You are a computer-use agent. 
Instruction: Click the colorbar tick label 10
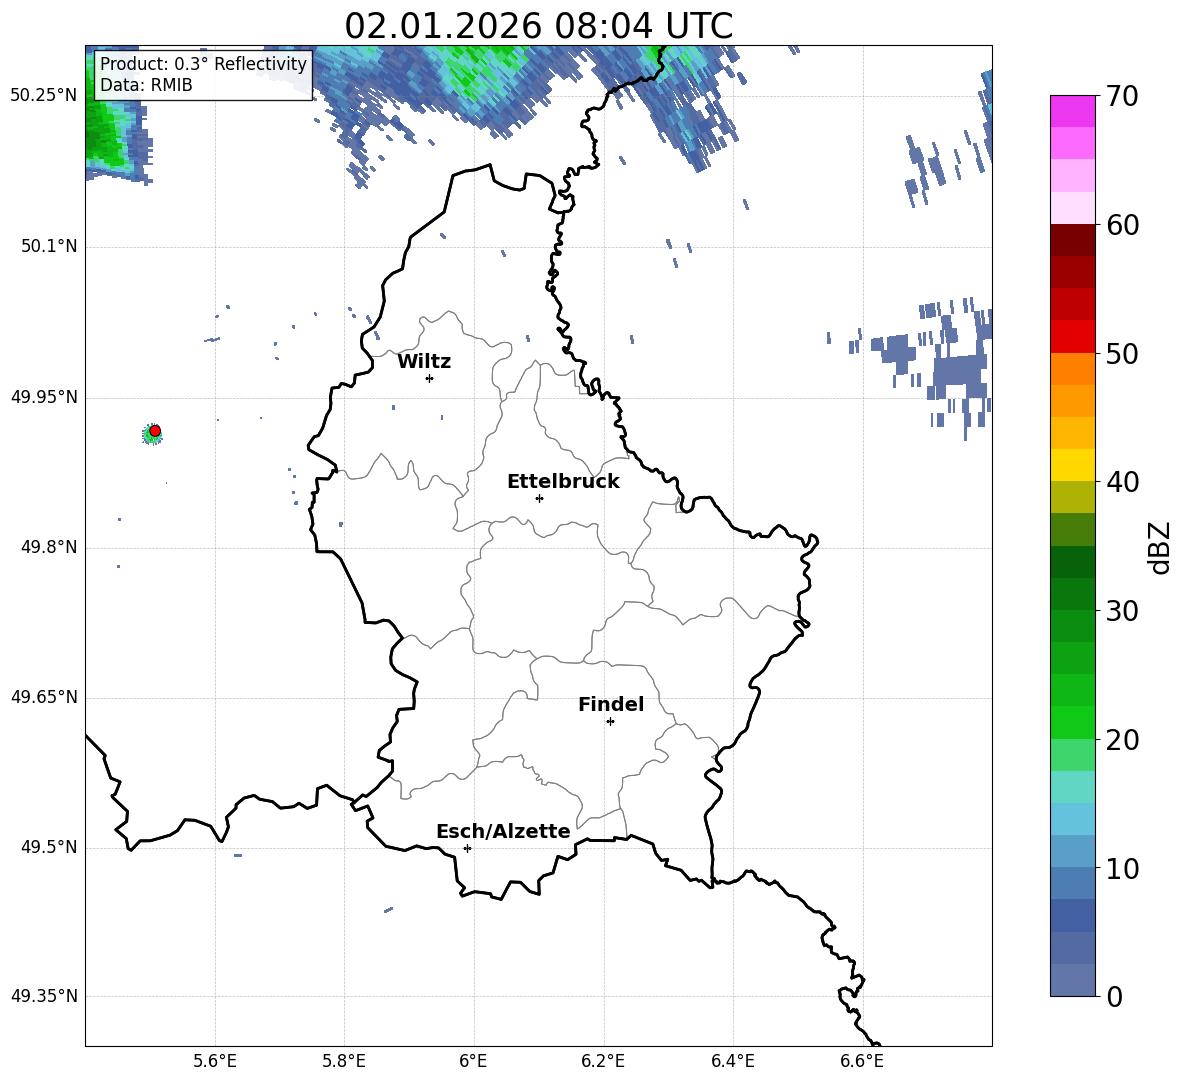[1122, 868]
